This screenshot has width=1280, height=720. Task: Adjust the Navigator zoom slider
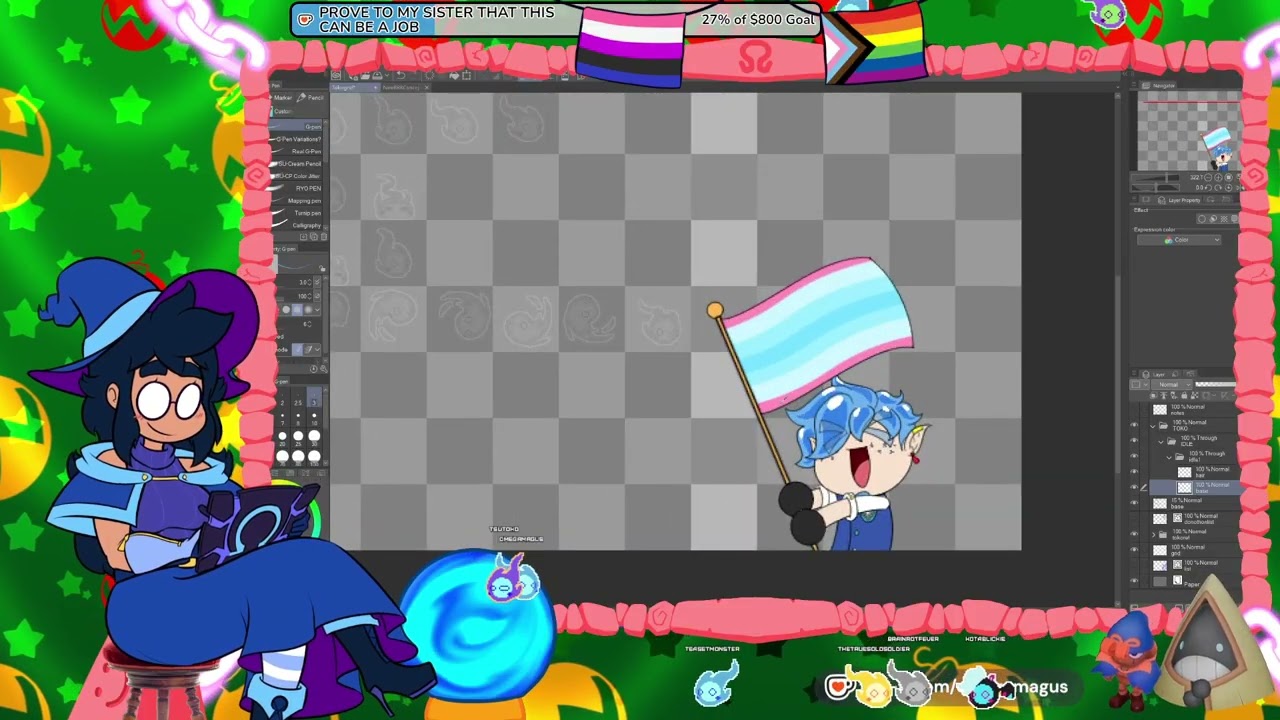[1156, 177]
